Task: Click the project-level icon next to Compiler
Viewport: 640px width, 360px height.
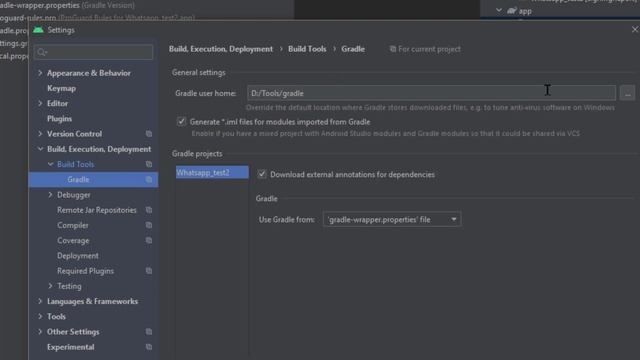Action: pos(149,225)
